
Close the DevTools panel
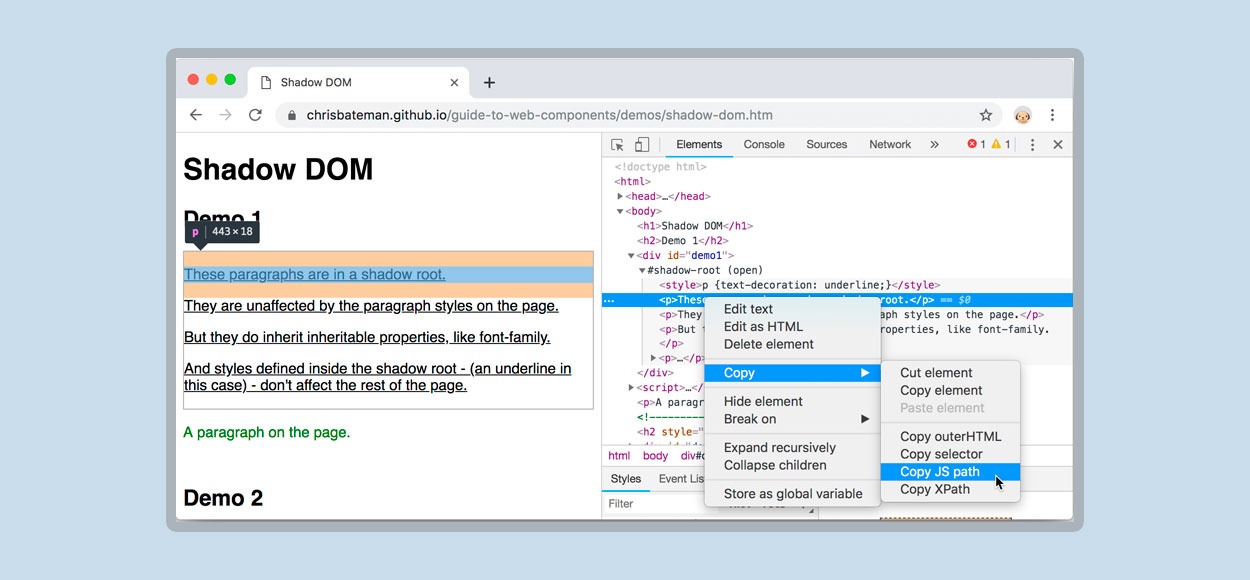[x=1058, y=145]
